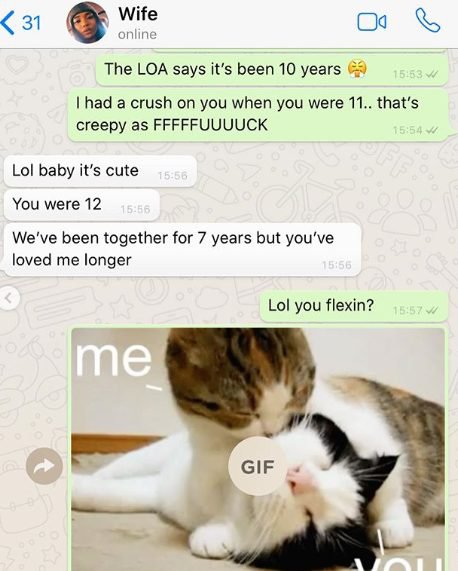The height and width of the screenshot is (571, 458).
Task: Tap the 'We've been together for 7 years' message
Action: point(182,249)
